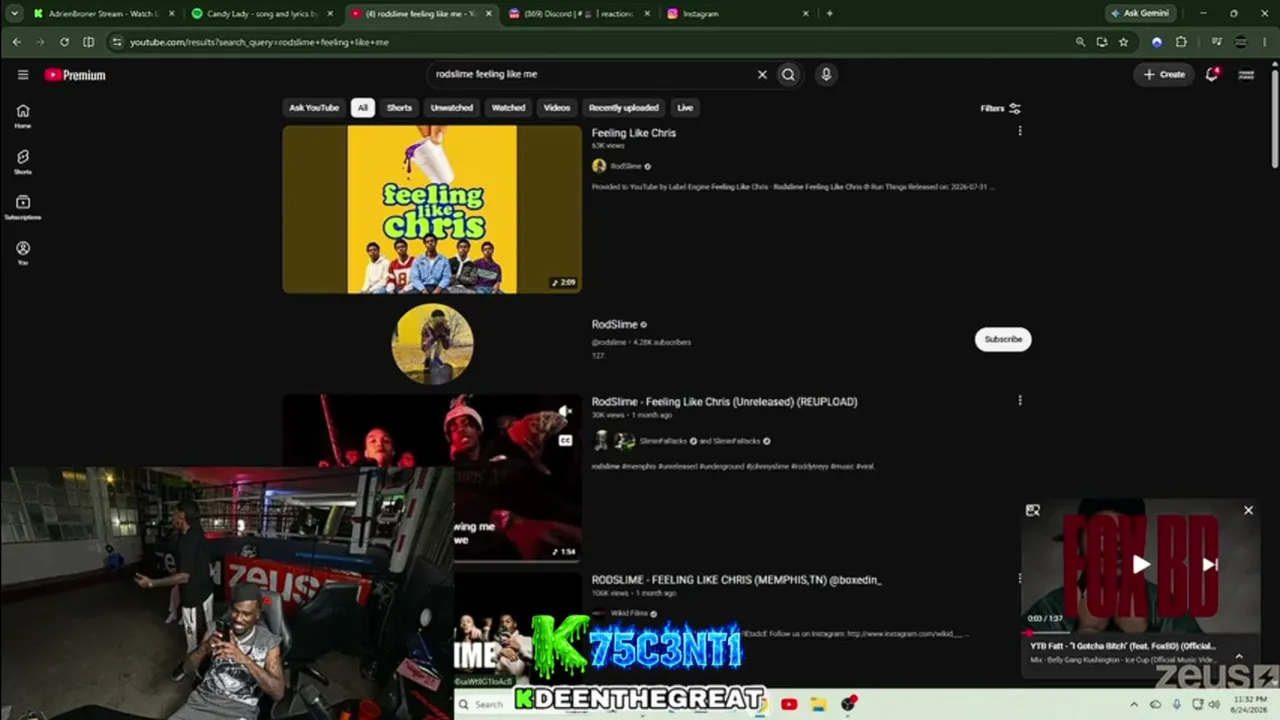Switch to the Candy Lady song tab
This screenshot has width=1280, height=720.
[262, 14]
